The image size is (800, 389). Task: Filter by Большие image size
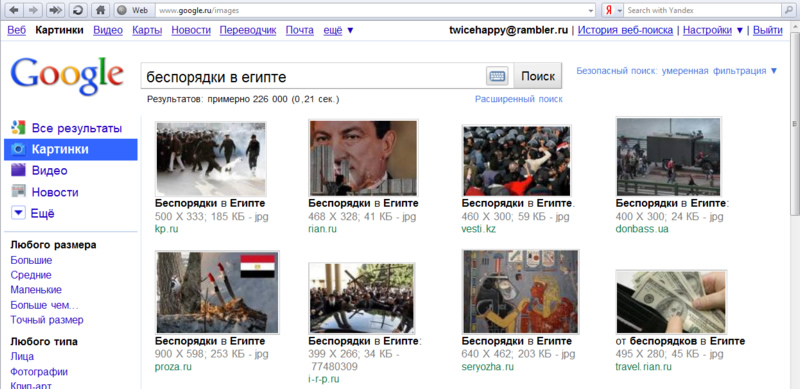pos(31,260)
